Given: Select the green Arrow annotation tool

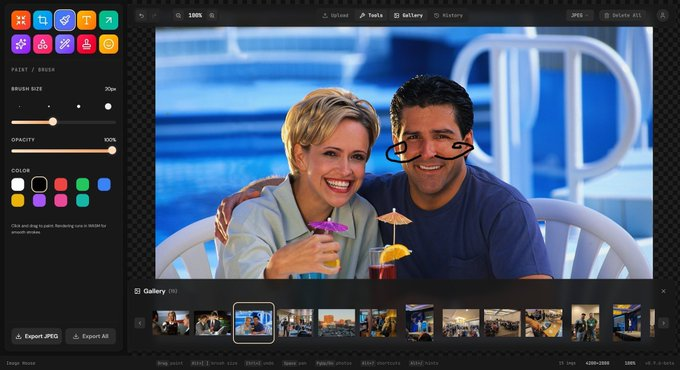Looking at the screenshot, I should pyautogui.click(x=108, y=20).
